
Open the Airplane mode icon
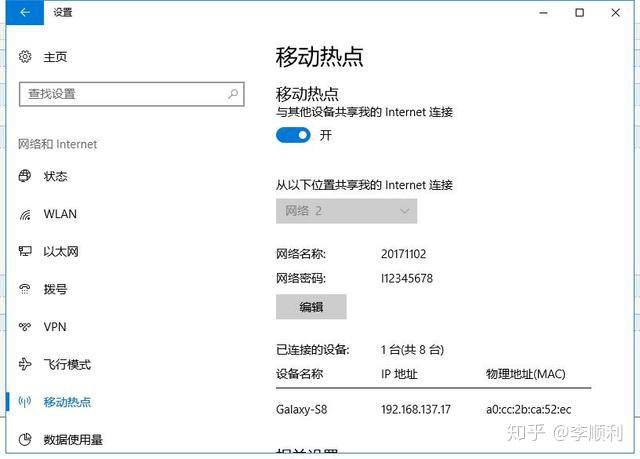coord(25,364)
